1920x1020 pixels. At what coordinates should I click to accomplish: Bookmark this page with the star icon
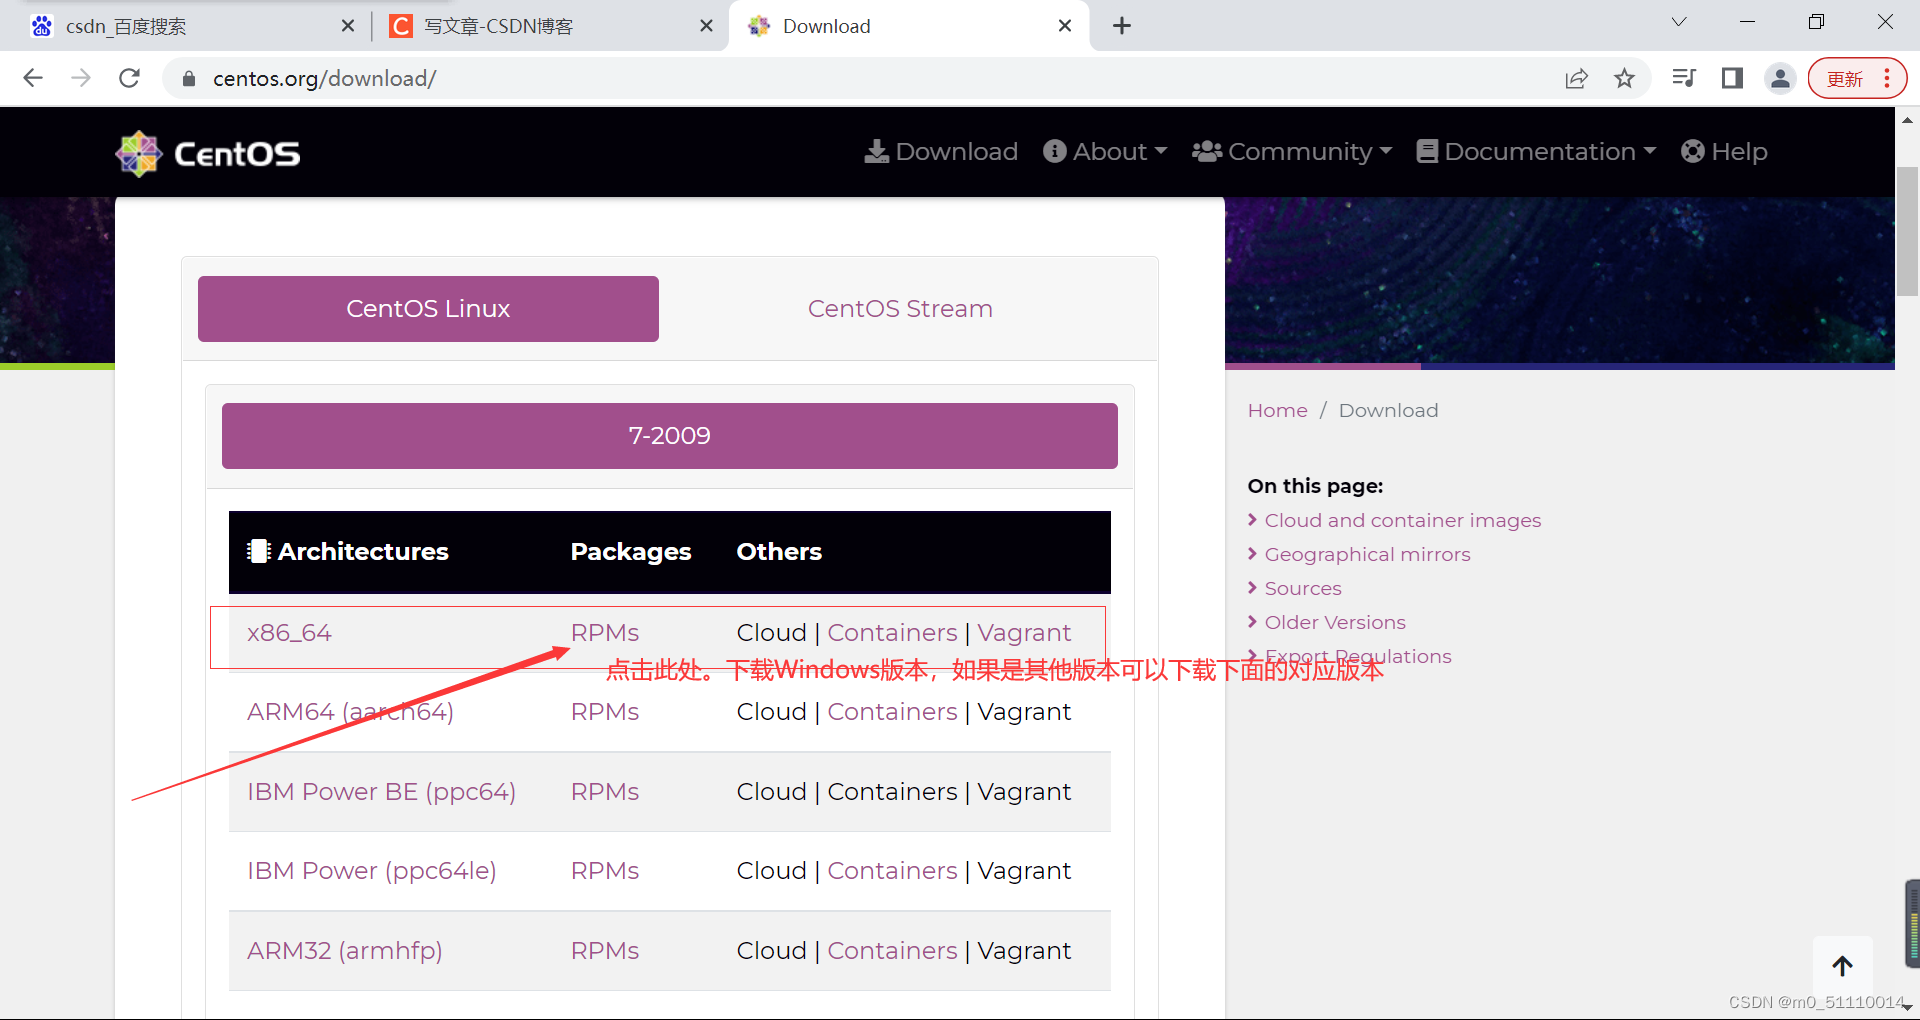pyautogui.click(x=1625, y=78)
